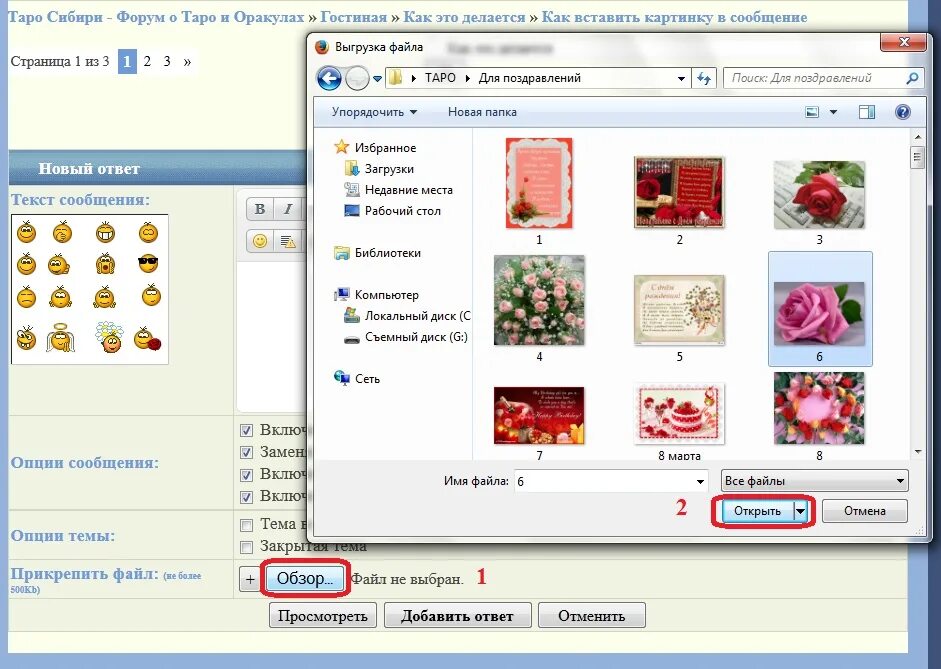941x669 pixels.
Task: Click the toolbar icon next to smiley
Action: coord(288,241)
